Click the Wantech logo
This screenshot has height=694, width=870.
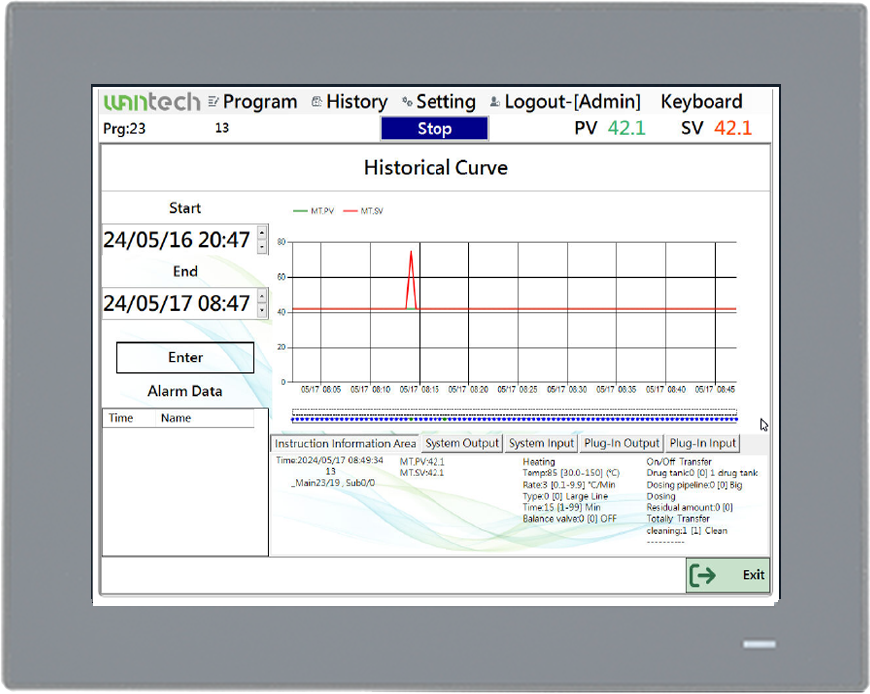(151, 102)
